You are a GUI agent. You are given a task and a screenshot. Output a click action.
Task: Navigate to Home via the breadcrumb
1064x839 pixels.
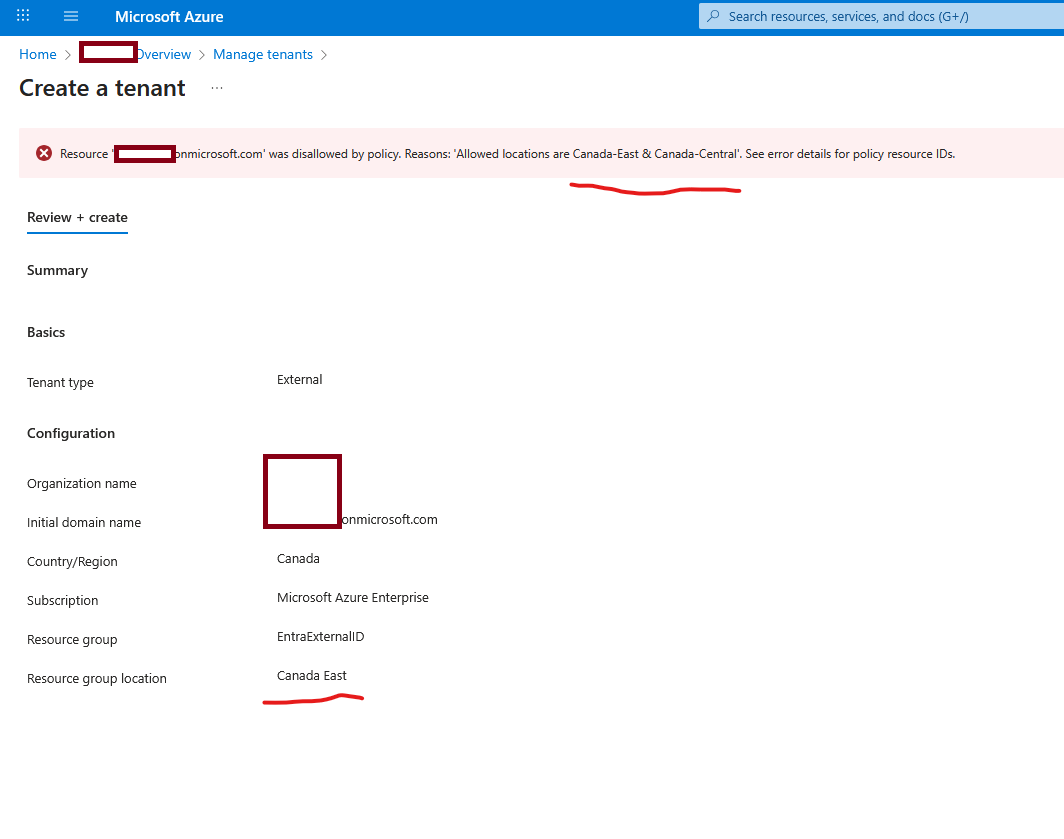[37, 54]
